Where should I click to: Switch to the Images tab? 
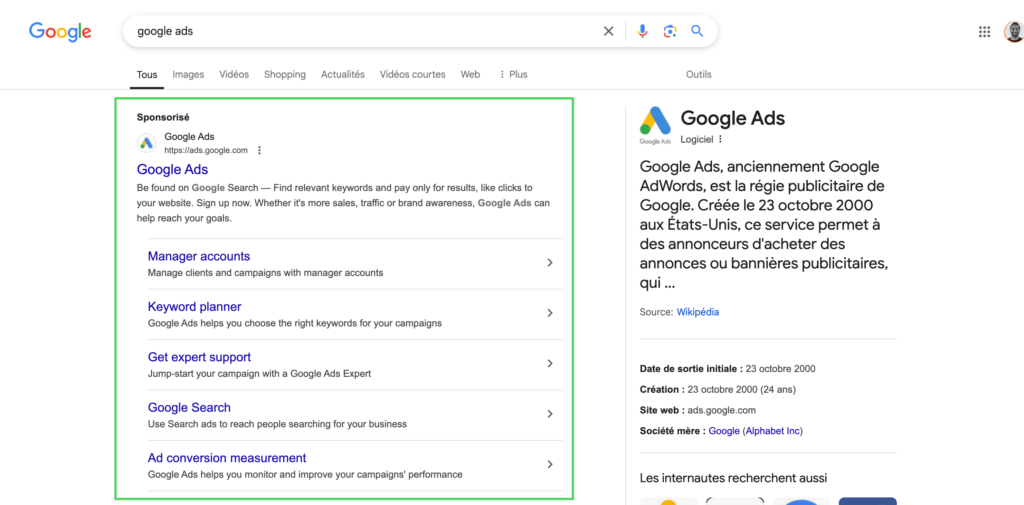pos(188,74)
